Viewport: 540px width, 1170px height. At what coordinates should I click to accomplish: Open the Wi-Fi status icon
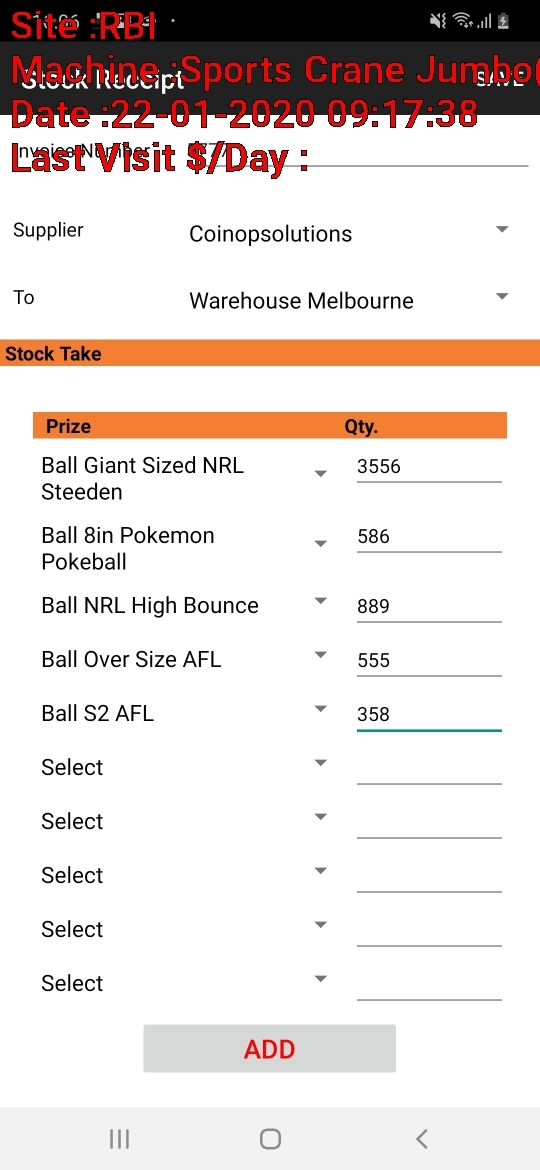(463, 21)
